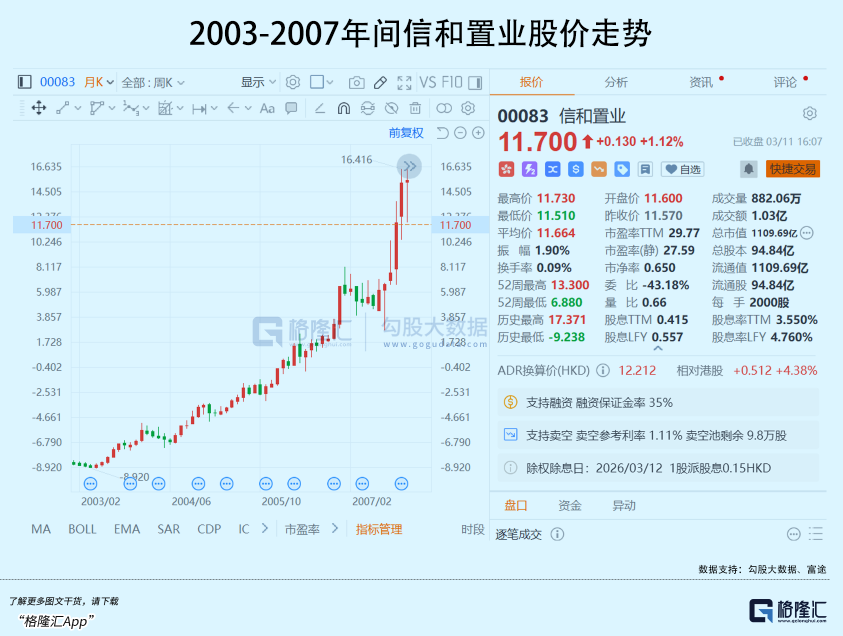Click the screenshot camera icon
The width and height of the screenshot is (843, 636).
[x=356, y=82]
